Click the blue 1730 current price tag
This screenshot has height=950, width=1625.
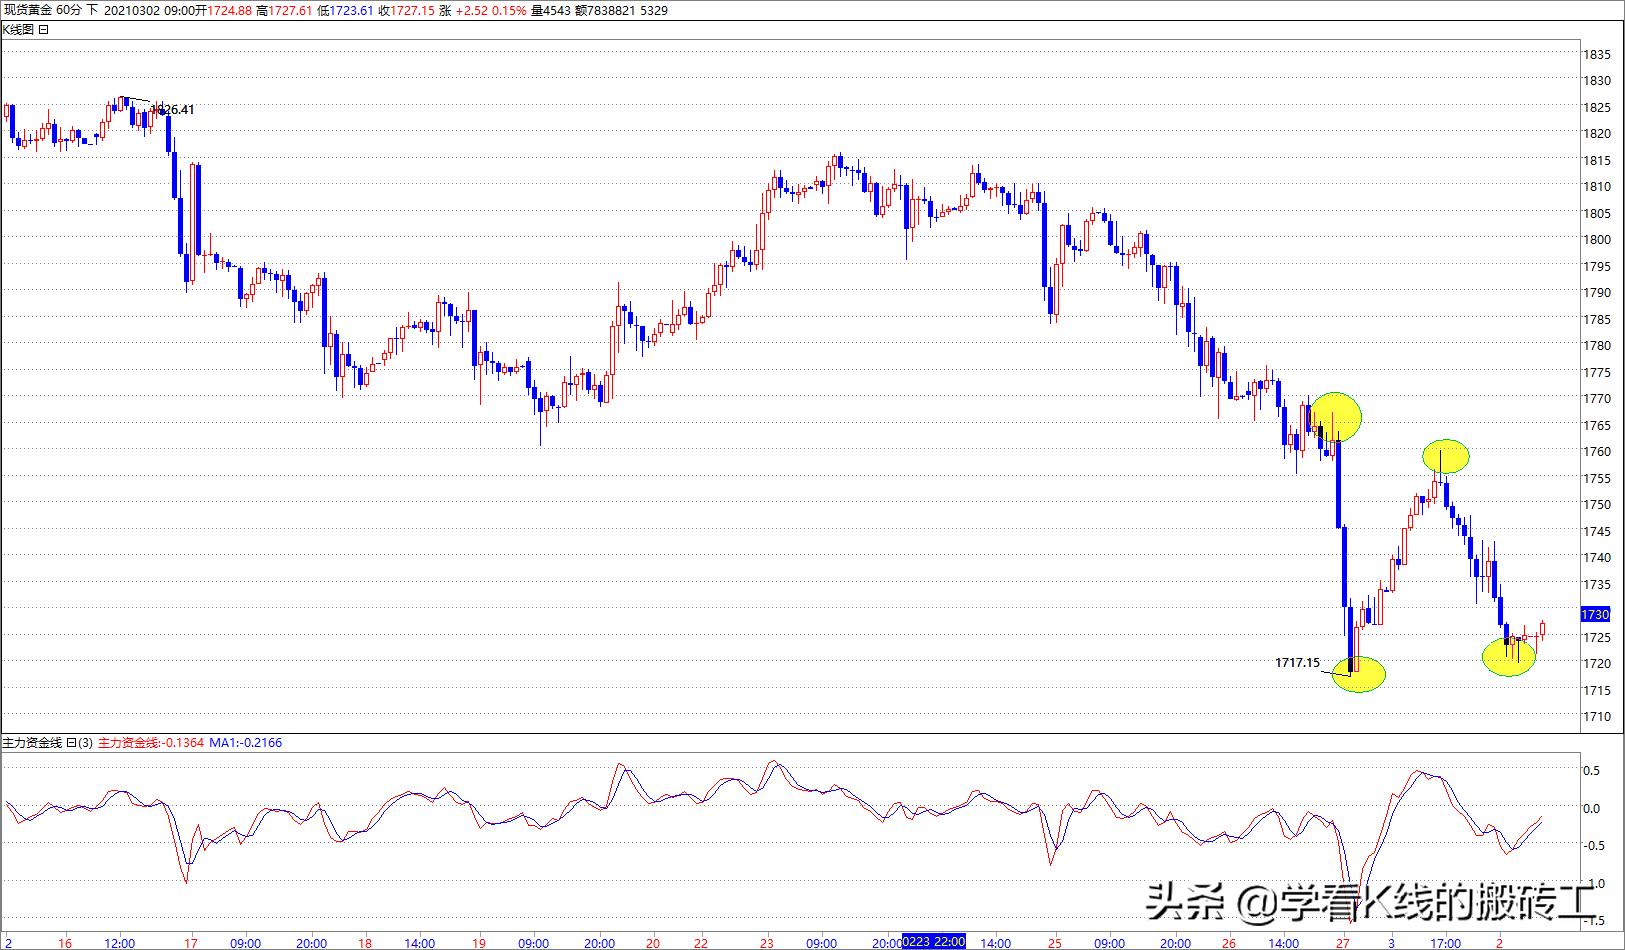pyautogui.click(x=1595, y=614)
